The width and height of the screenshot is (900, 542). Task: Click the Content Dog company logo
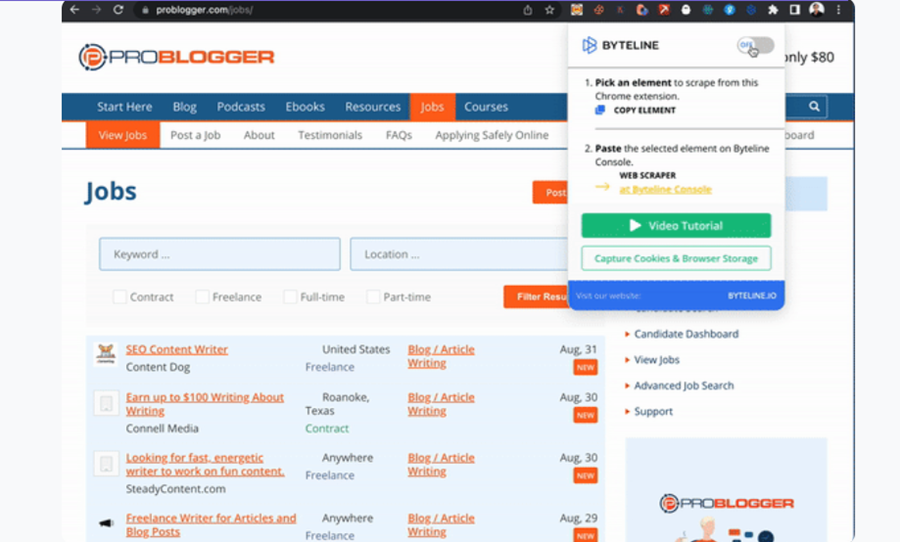[x=106, y=354]
